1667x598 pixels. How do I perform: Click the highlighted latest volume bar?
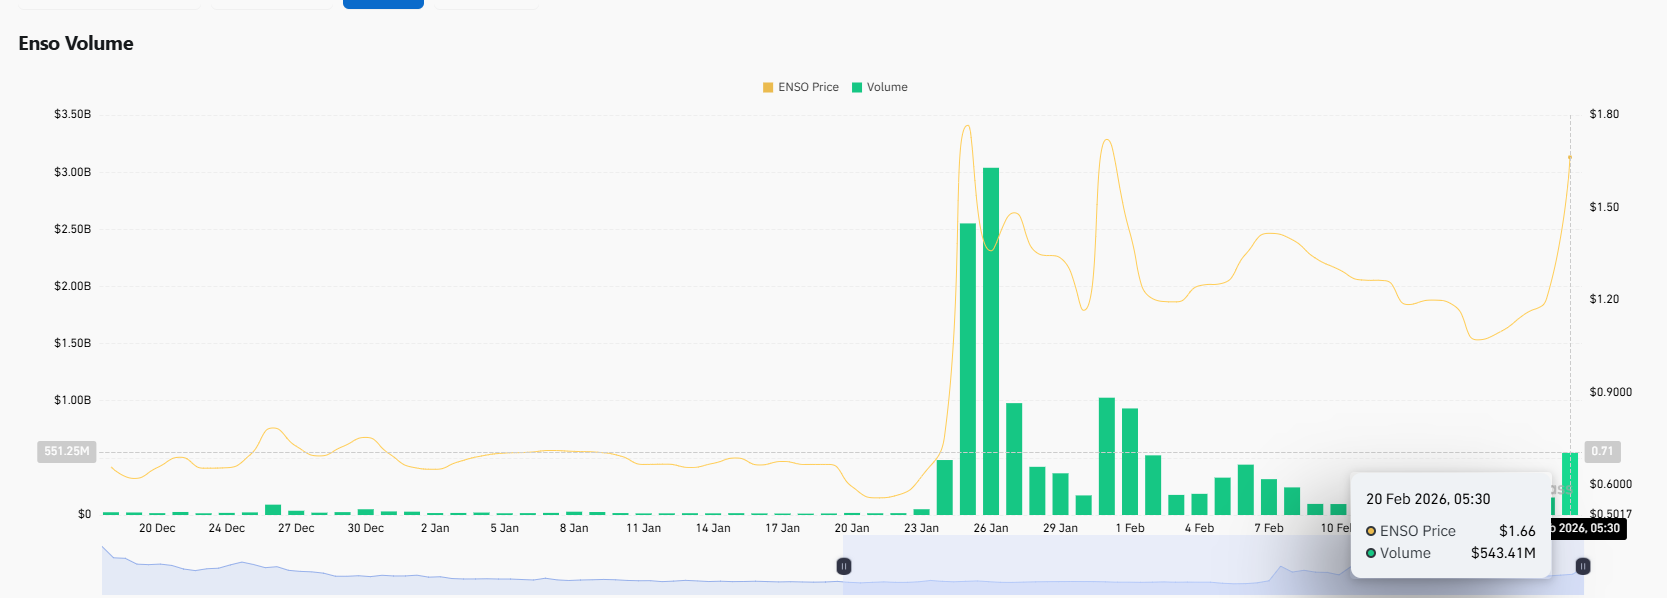tap(1569, 483)
